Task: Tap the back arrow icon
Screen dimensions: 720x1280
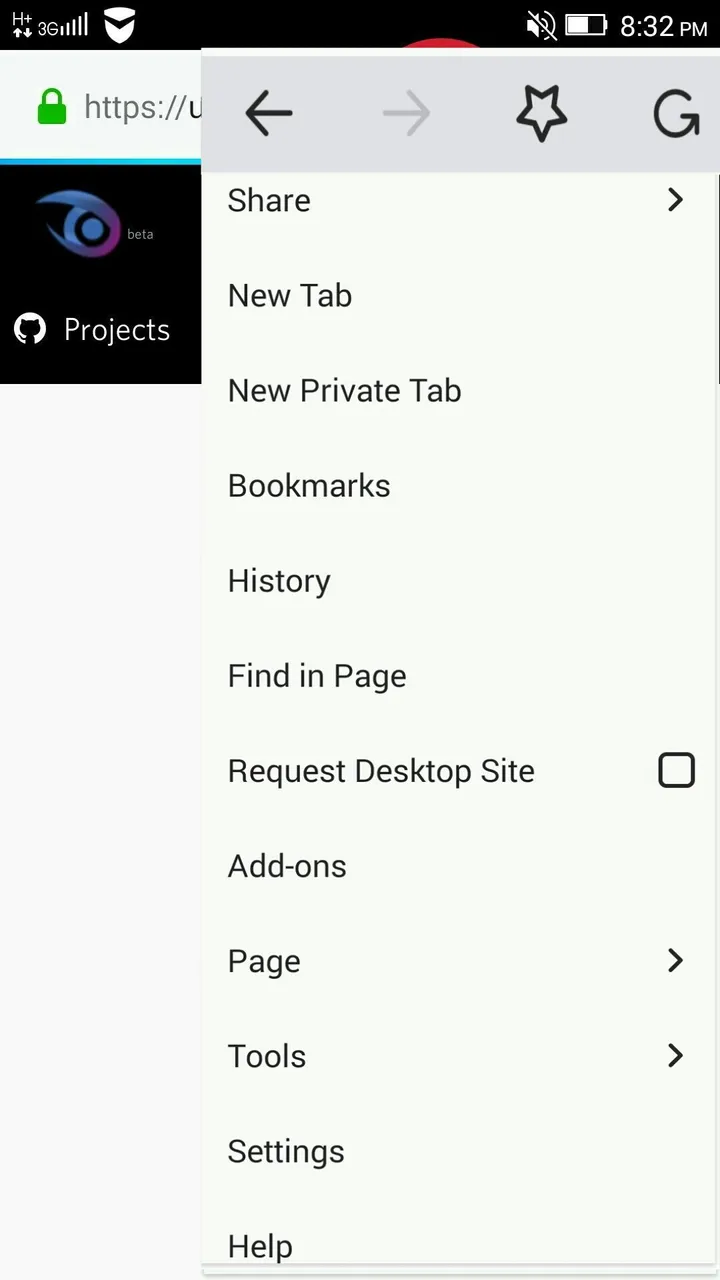Action: click(269, 114)
